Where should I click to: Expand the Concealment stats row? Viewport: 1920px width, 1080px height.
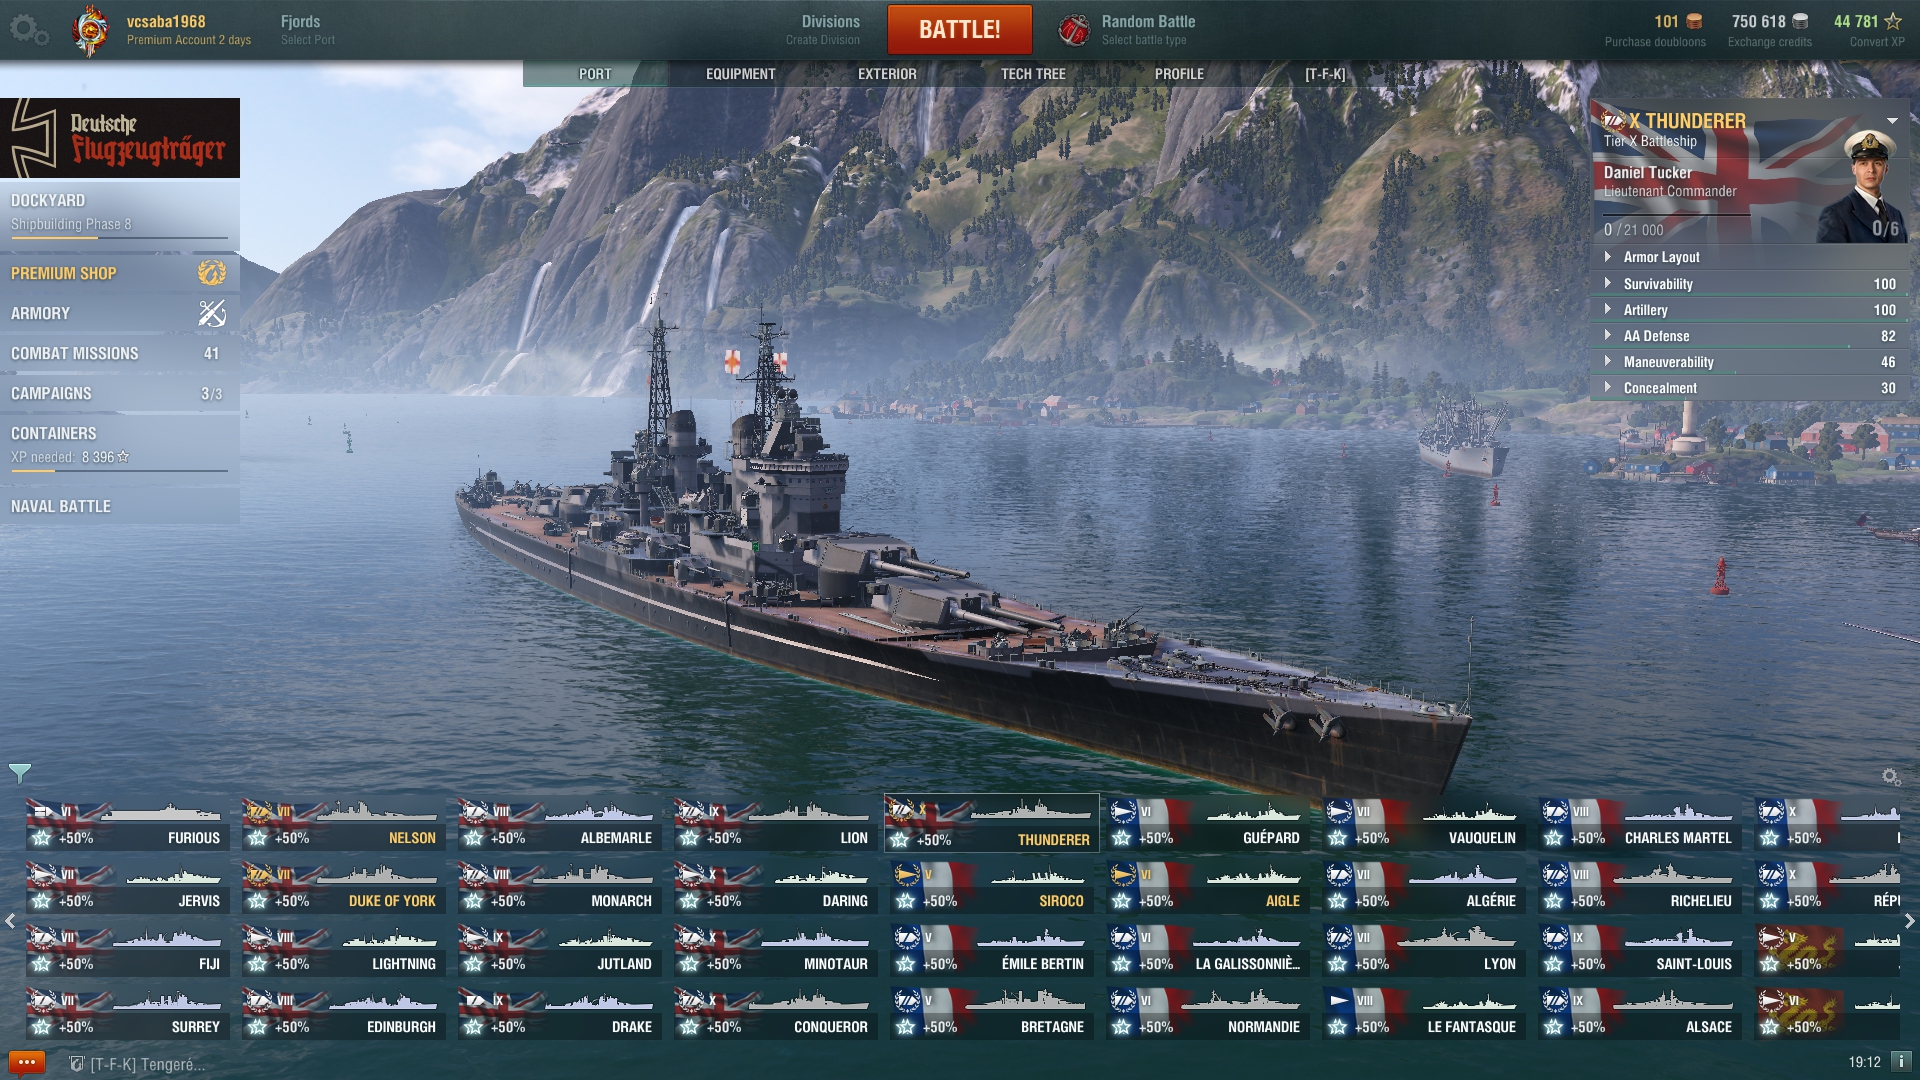coord(1750,388)
